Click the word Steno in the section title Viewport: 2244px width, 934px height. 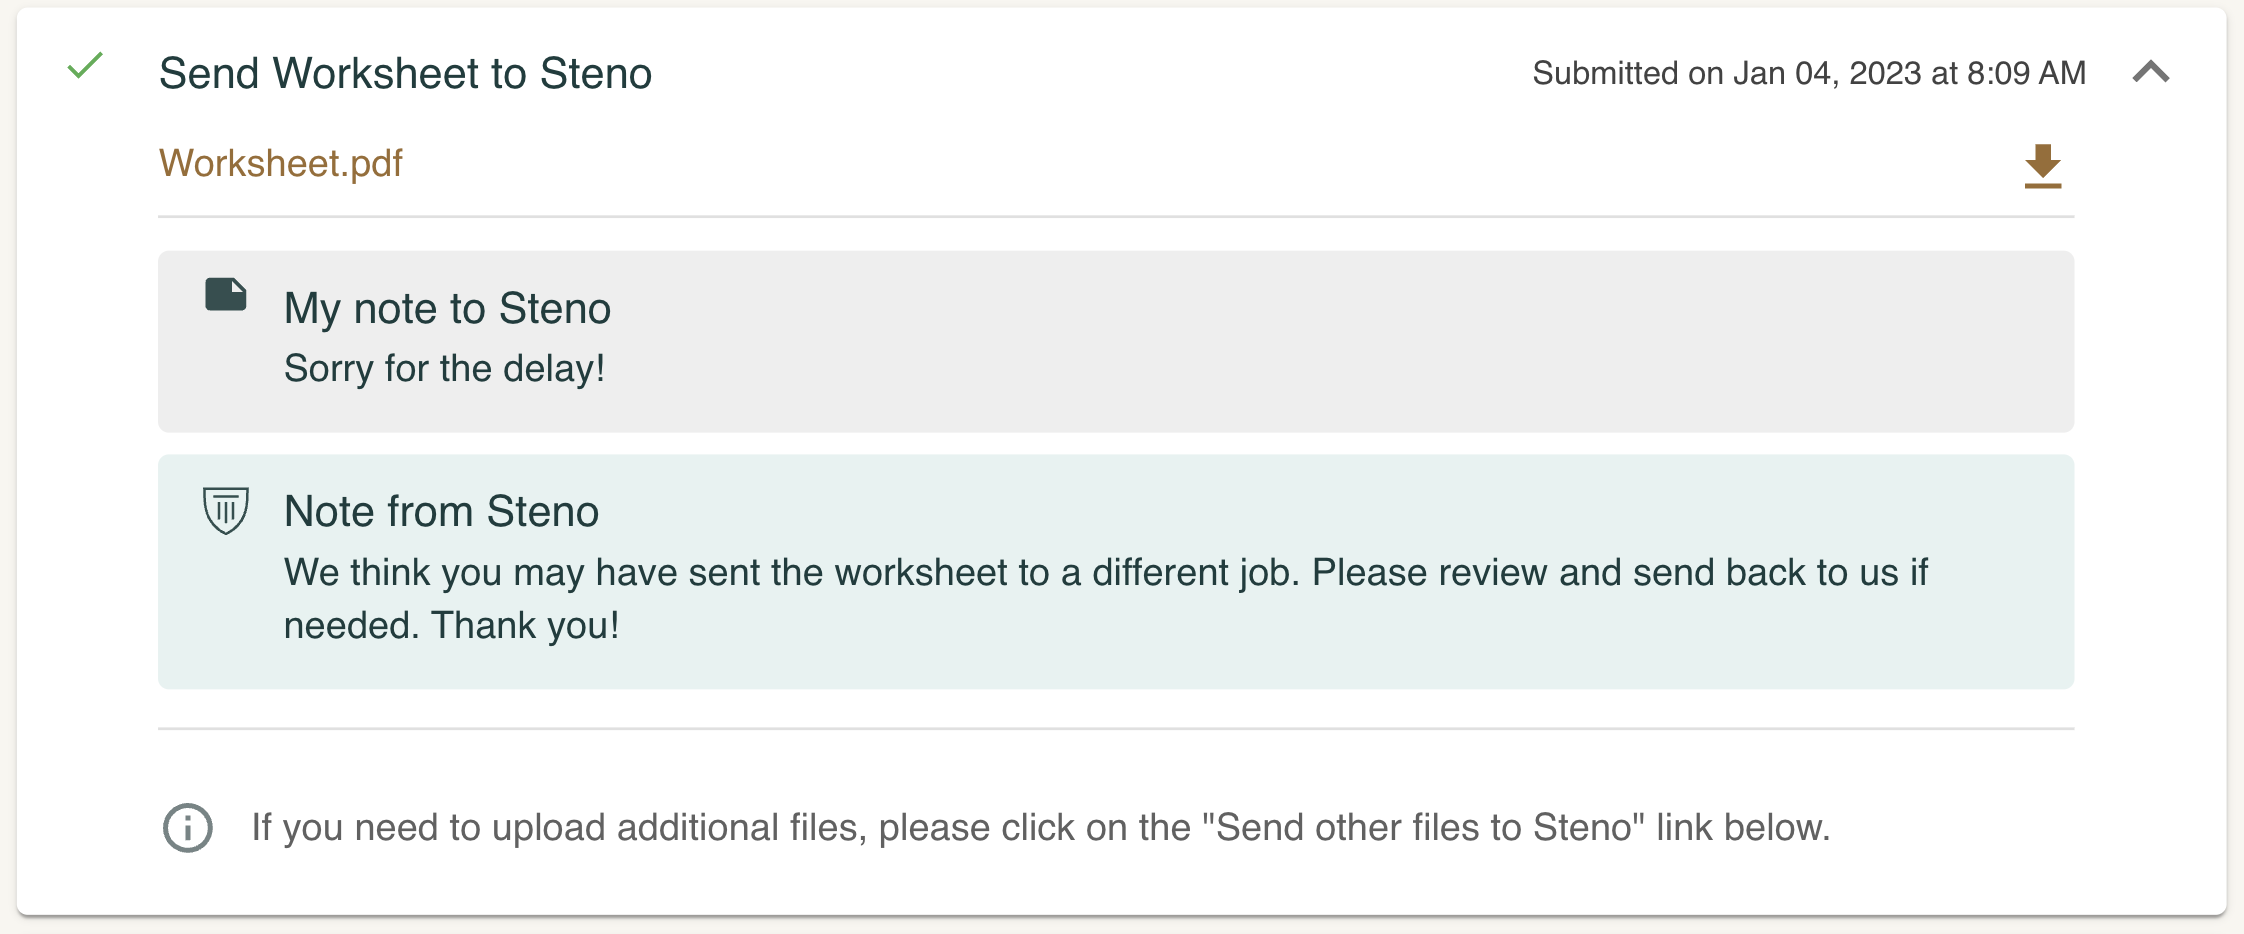pos(596,73)
